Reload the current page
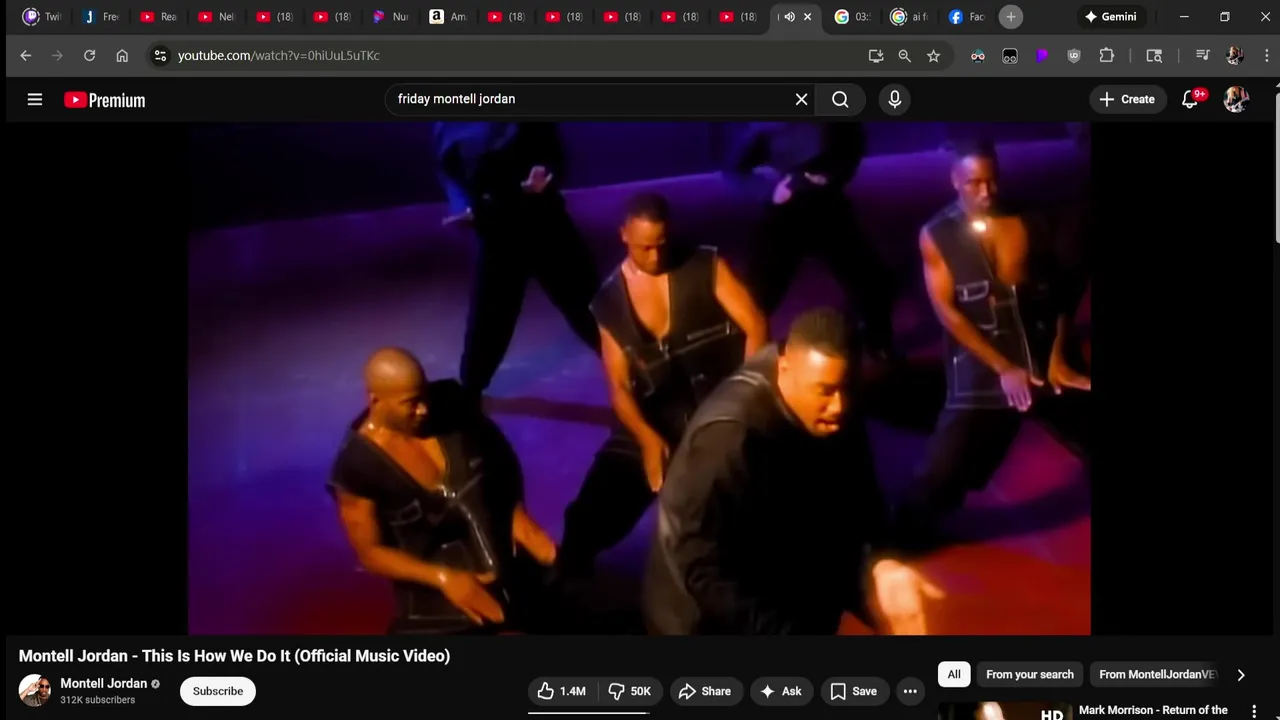Viewport: 1280px width, 720px height. pyautogui.click(x=90, y=56)
